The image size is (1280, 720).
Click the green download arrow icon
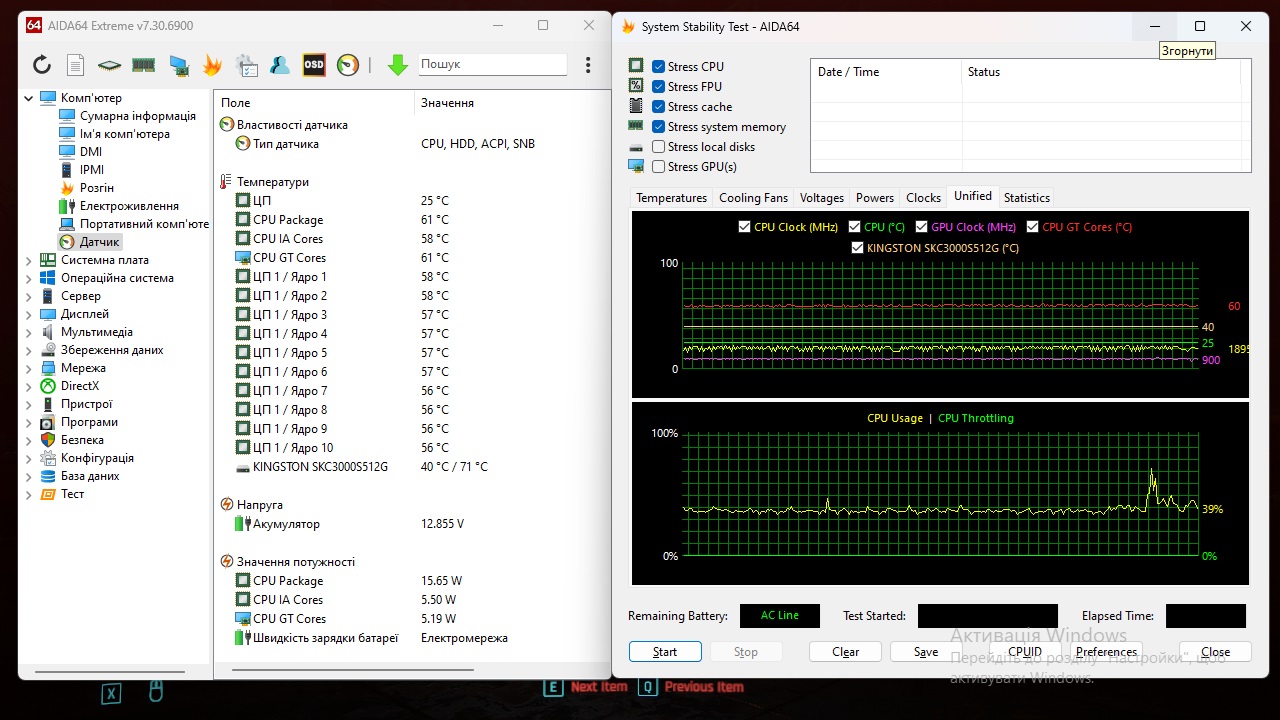tap(398, 65)
